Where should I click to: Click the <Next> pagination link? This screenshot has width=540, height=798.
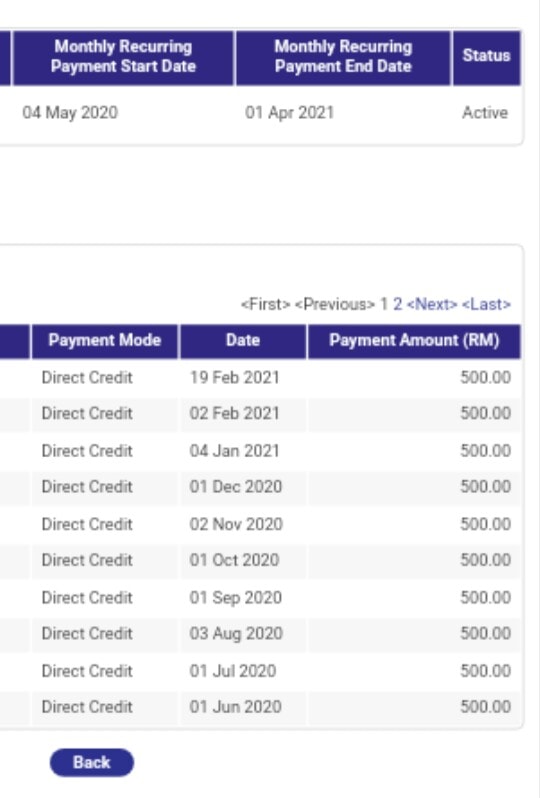point(432,304)
